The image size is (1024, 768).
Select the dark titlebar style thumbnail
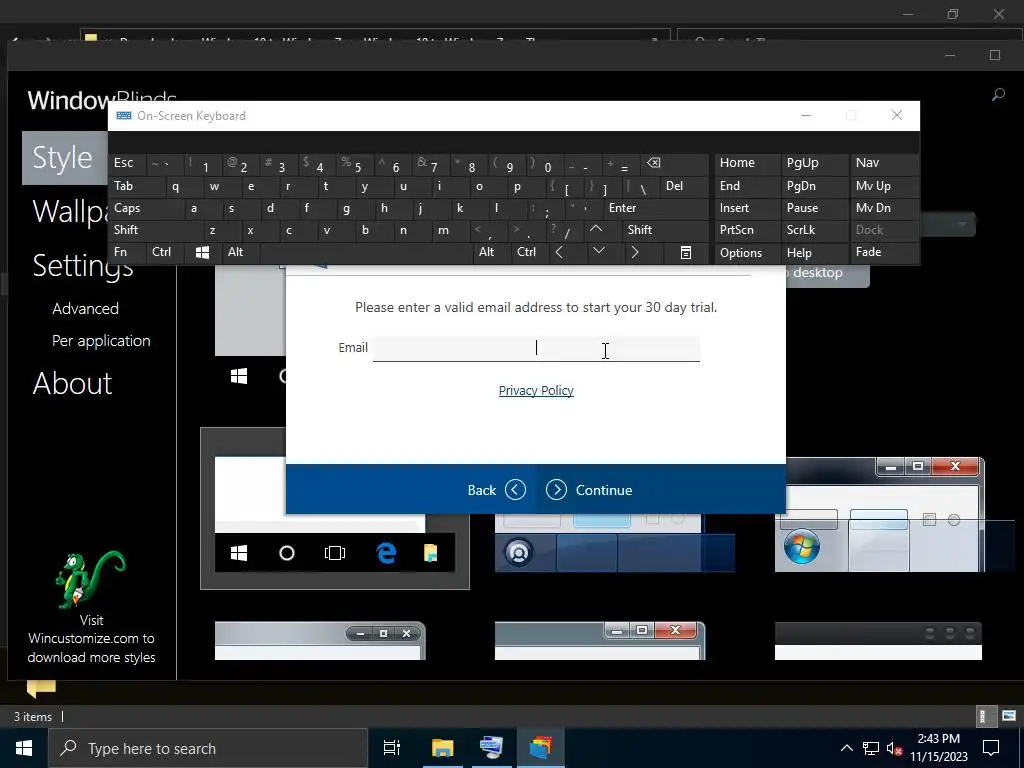(x=878, y=641)
